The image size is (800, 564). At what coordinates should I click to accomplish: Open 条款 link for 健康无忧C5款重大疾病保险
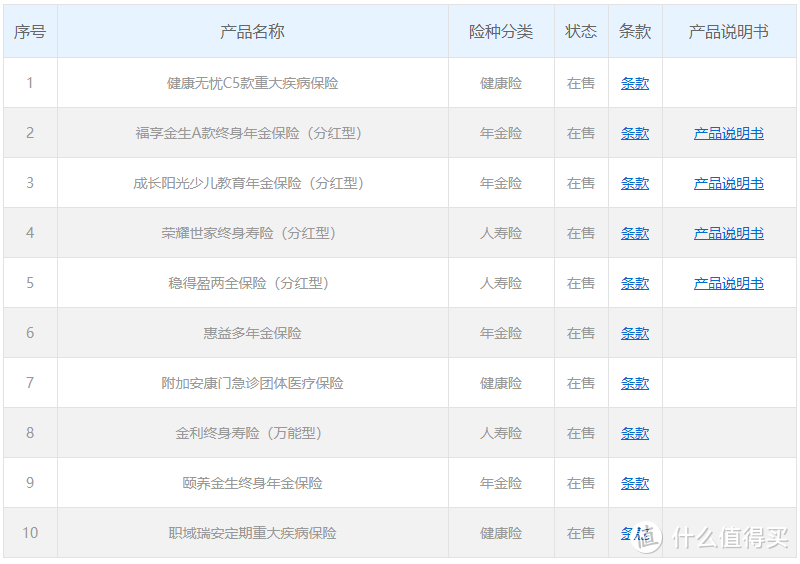pyautogui.click(x=635, y=84)
